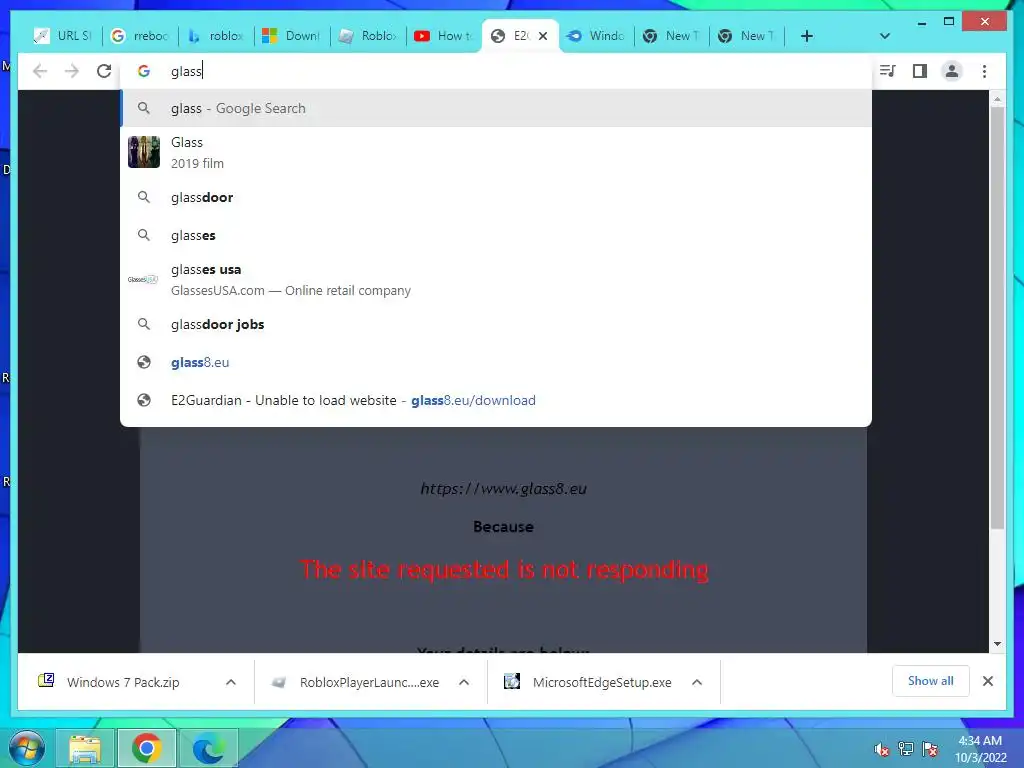
Task: Click the Chrome taskbar icon
Action: (146, 749)
